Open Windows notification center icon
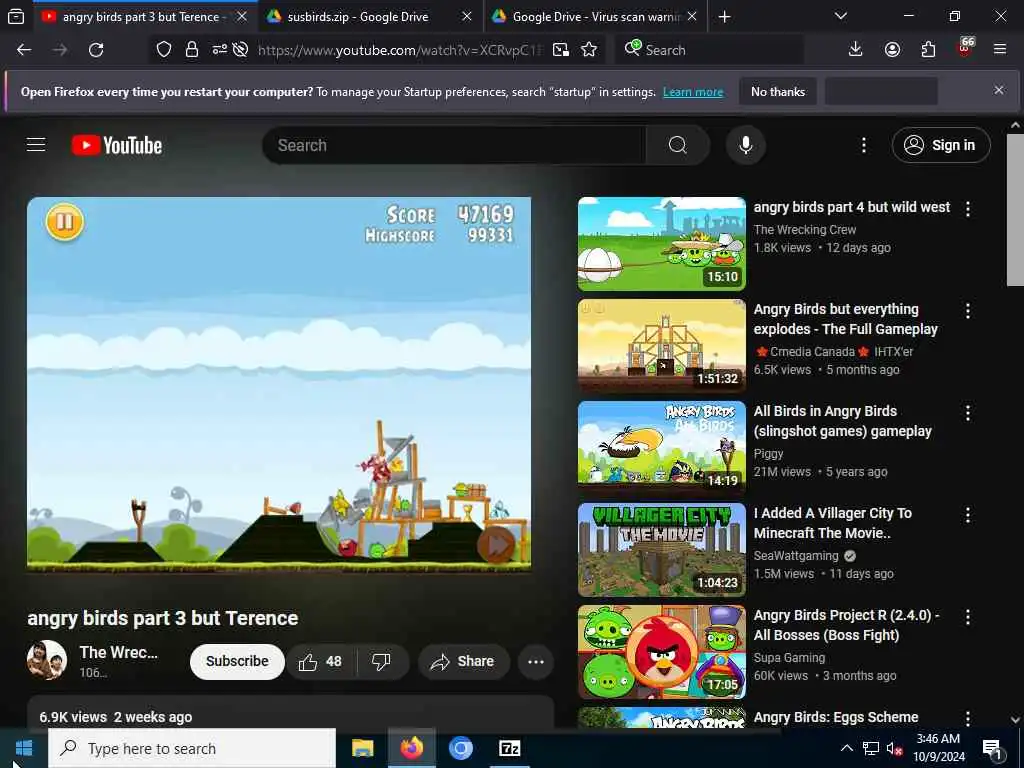This screenshot has height=768, width=1024. (992, 749)
